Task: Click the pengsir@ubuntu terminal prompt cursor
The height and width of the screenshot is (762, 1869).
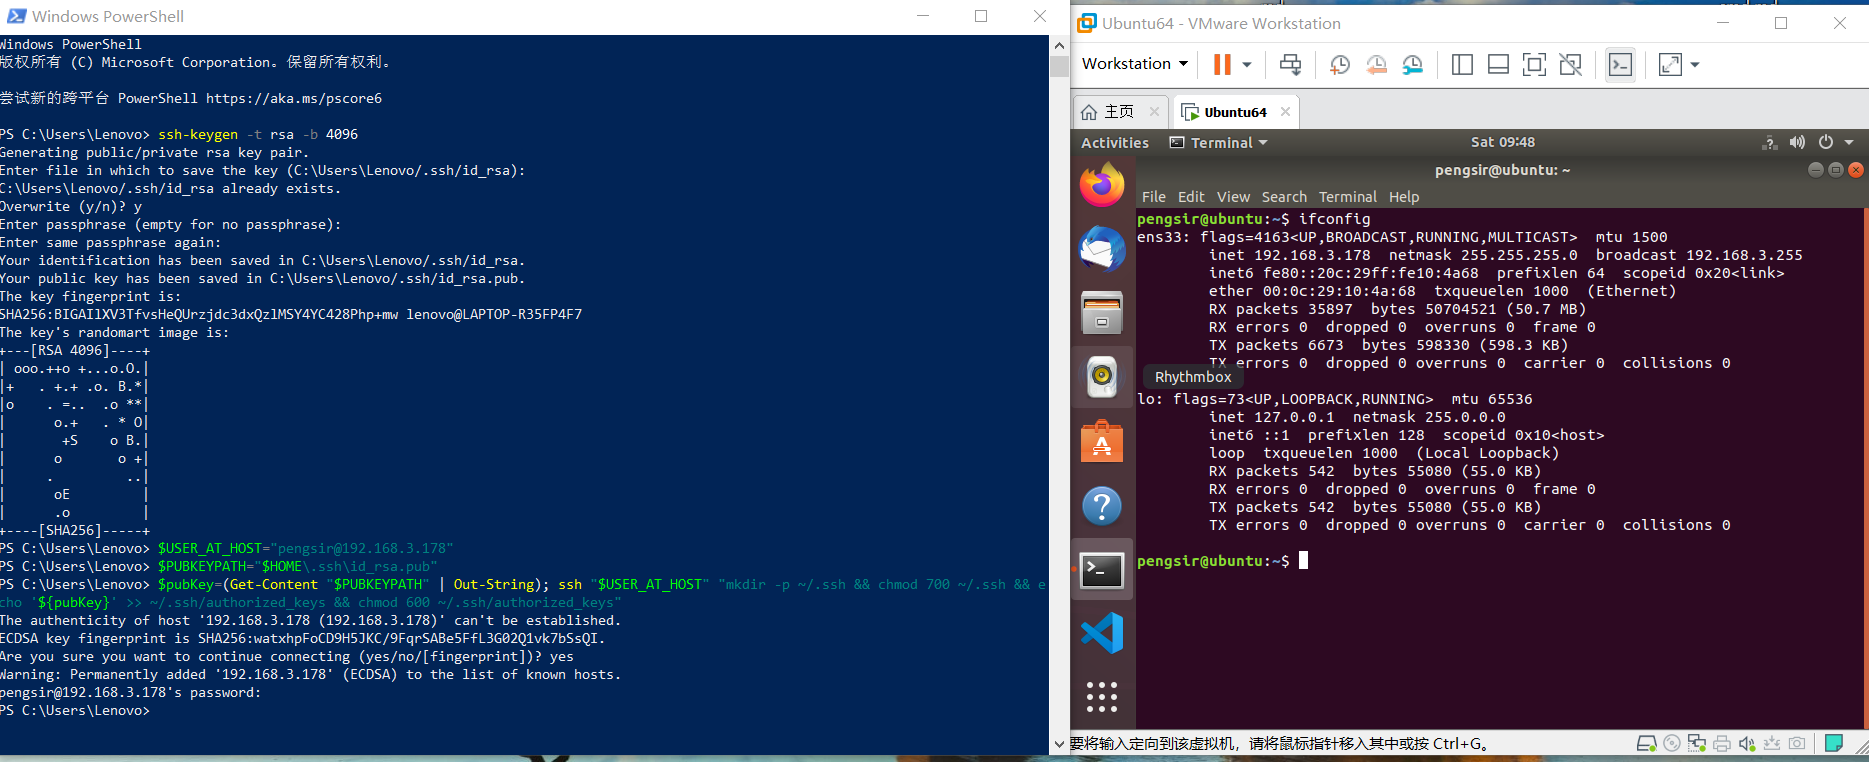Action: tap(1303, 561)
